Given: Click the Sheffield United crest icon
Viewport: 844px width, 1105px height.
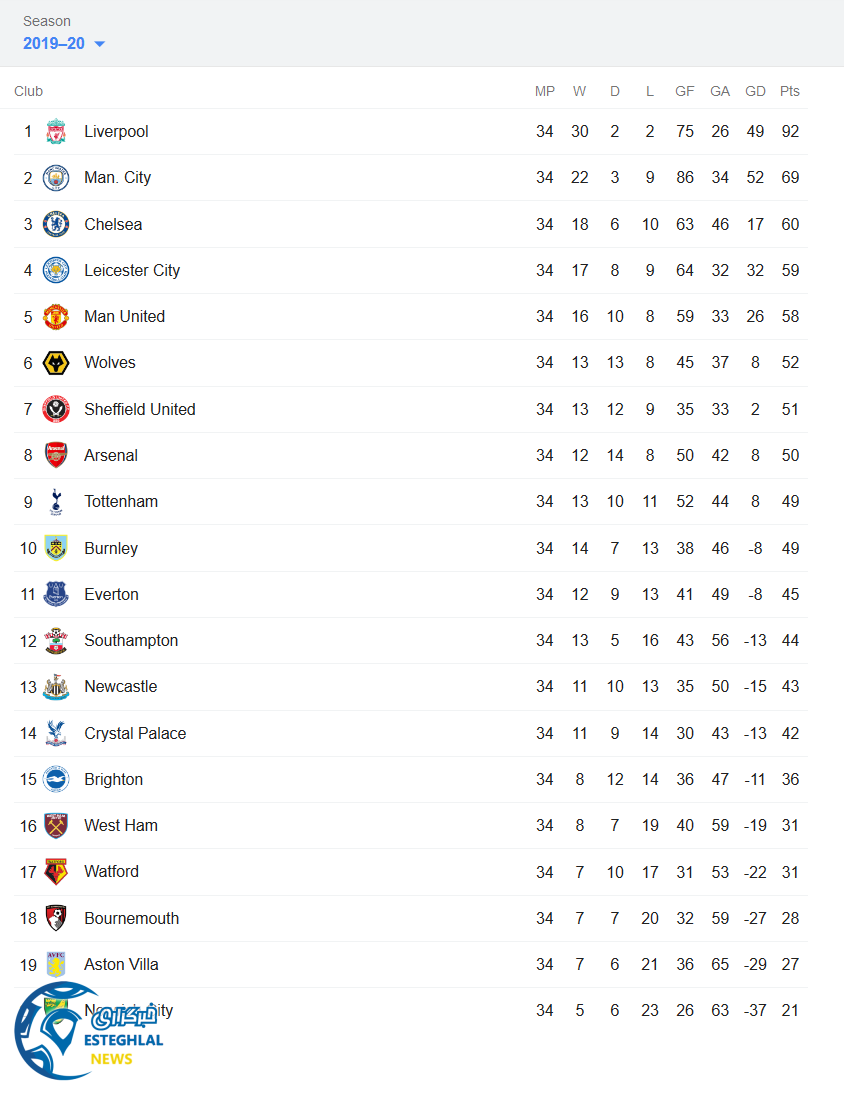Looking at the screenshot, I should (x=56, y=409).
